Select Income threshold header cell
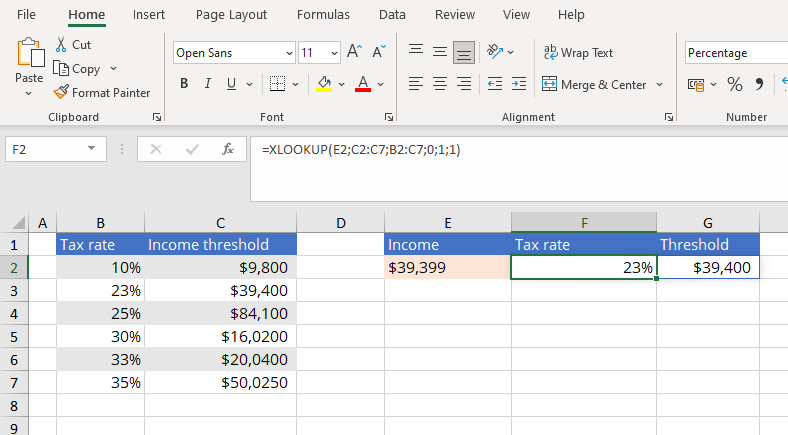 pos(221,245)
